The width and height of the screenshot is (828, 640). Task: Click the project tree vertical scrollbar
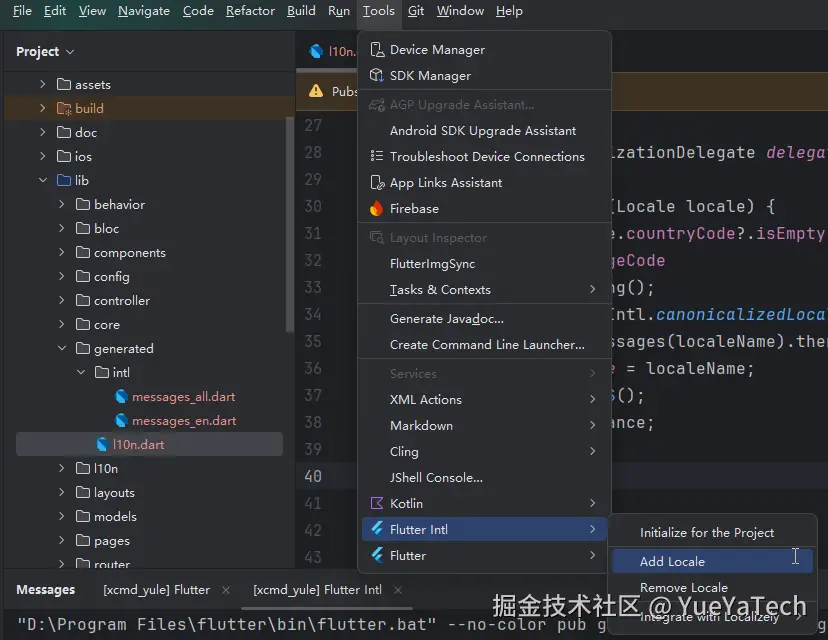point(289,224)
